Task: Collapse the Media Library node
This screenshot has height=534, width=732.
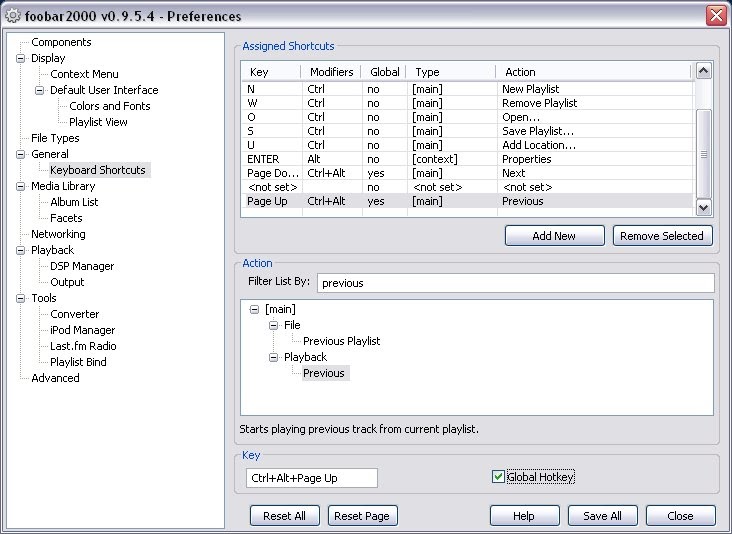Action: coord(21,186)
